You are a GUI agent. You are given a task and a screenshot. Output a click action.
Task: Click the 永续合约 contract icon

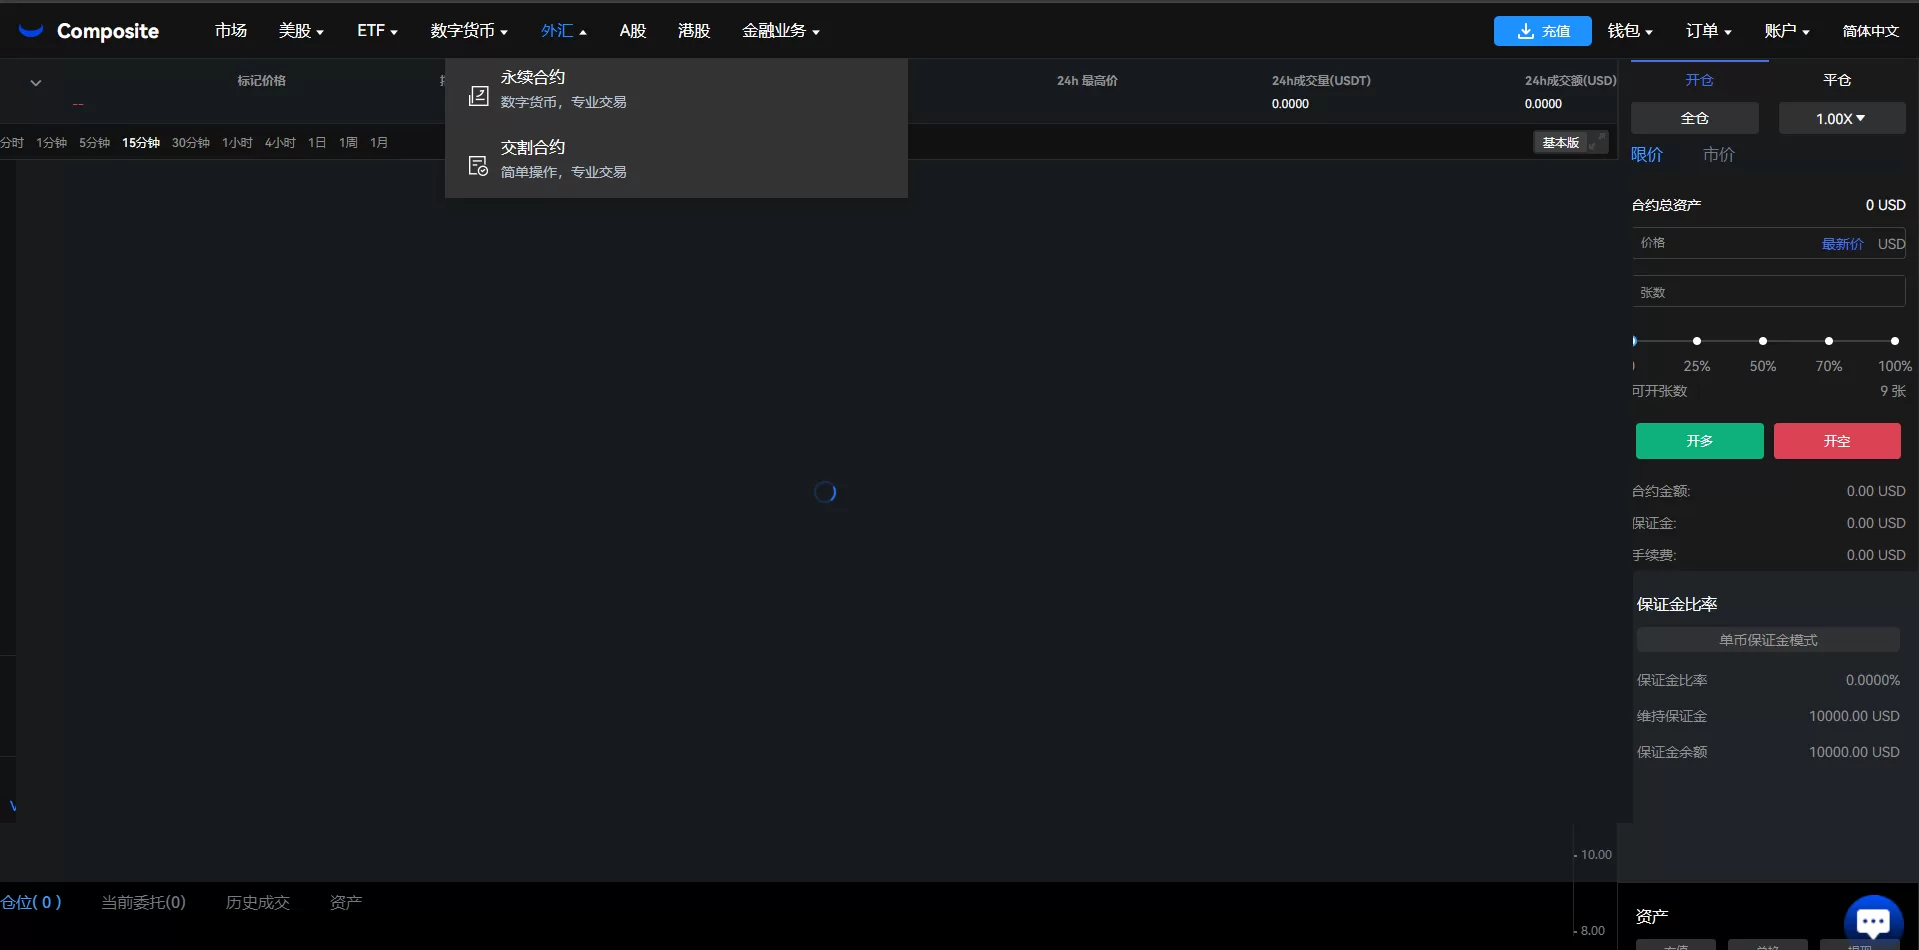479,95
